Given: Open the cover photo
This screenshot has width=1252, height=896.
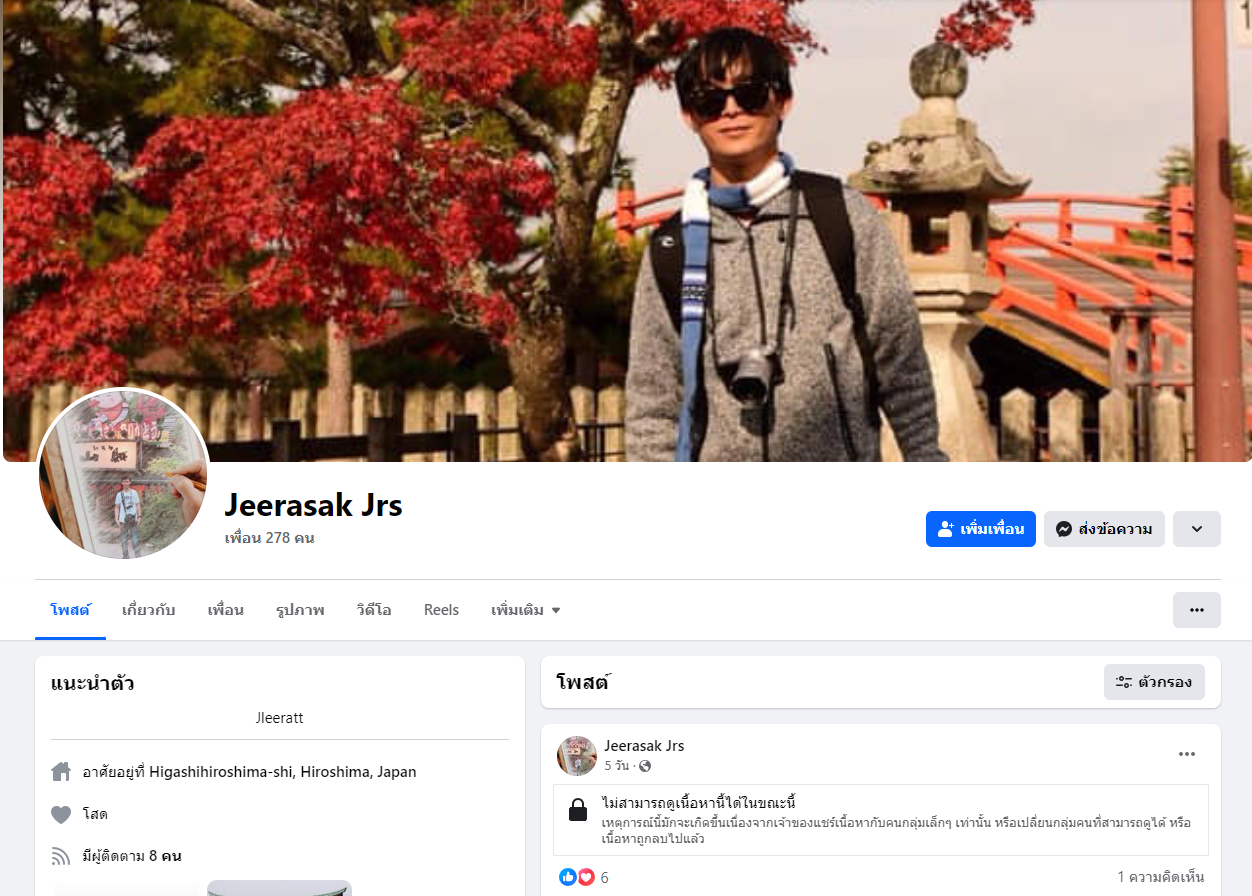Looking at the screenshot, I should pos(626,230).
